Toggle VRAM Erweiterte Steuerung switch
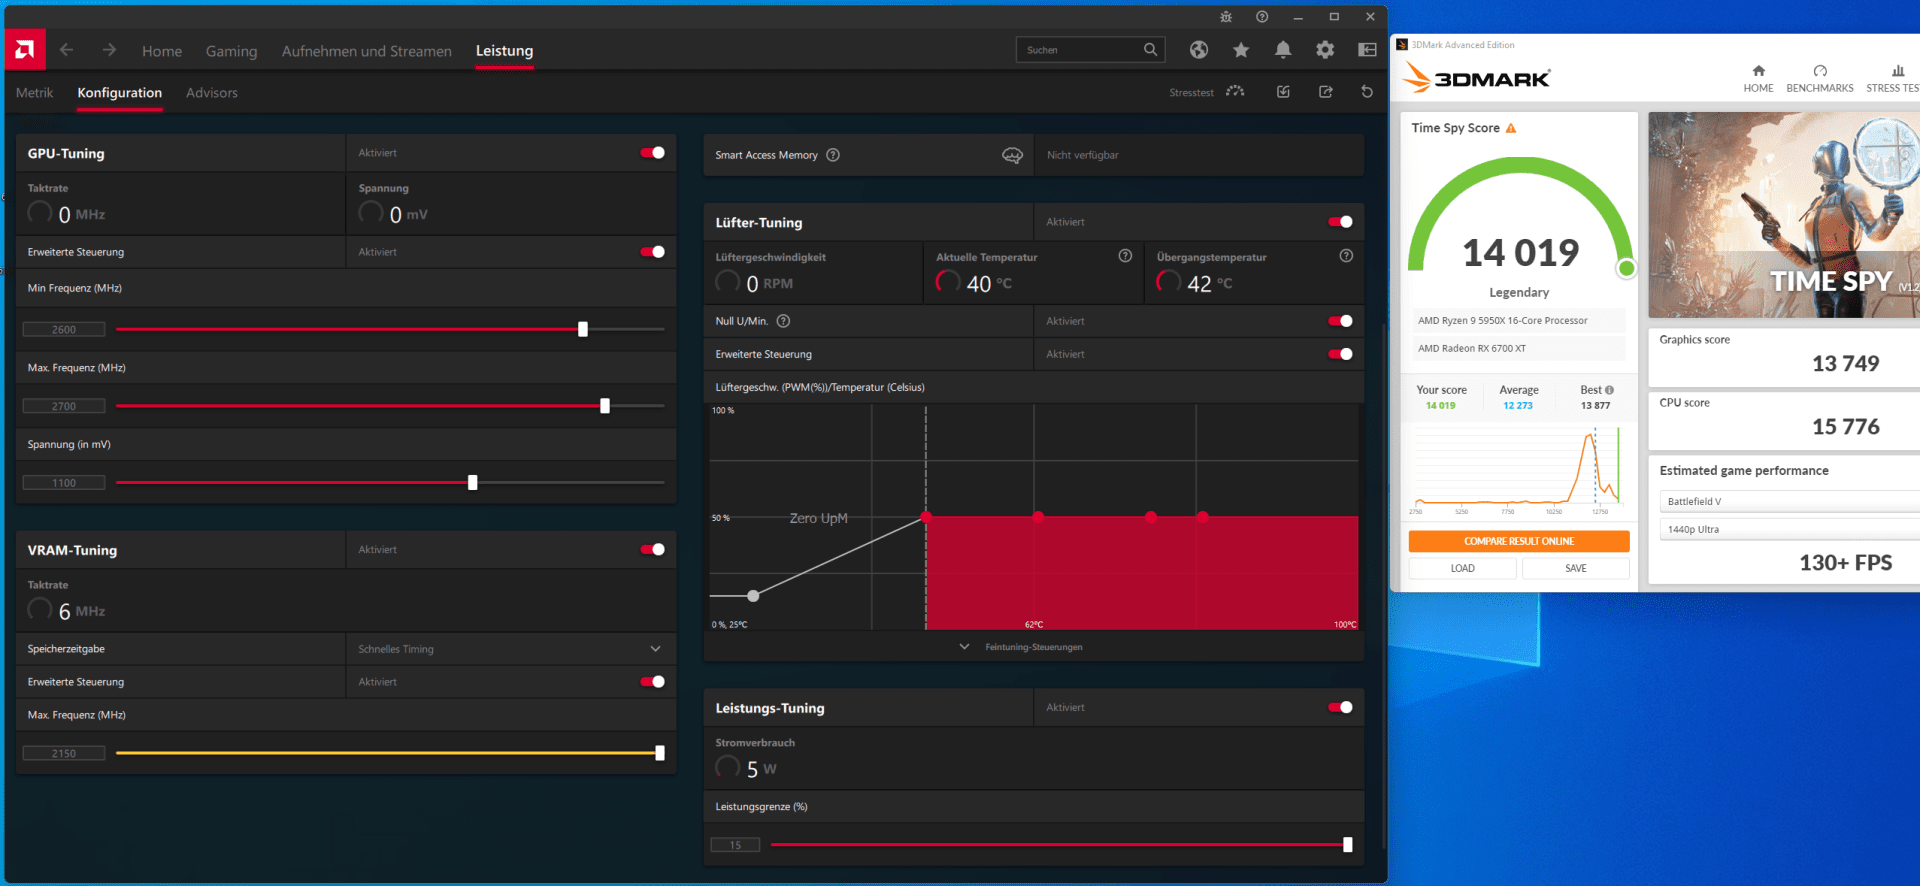 point(653,682)
